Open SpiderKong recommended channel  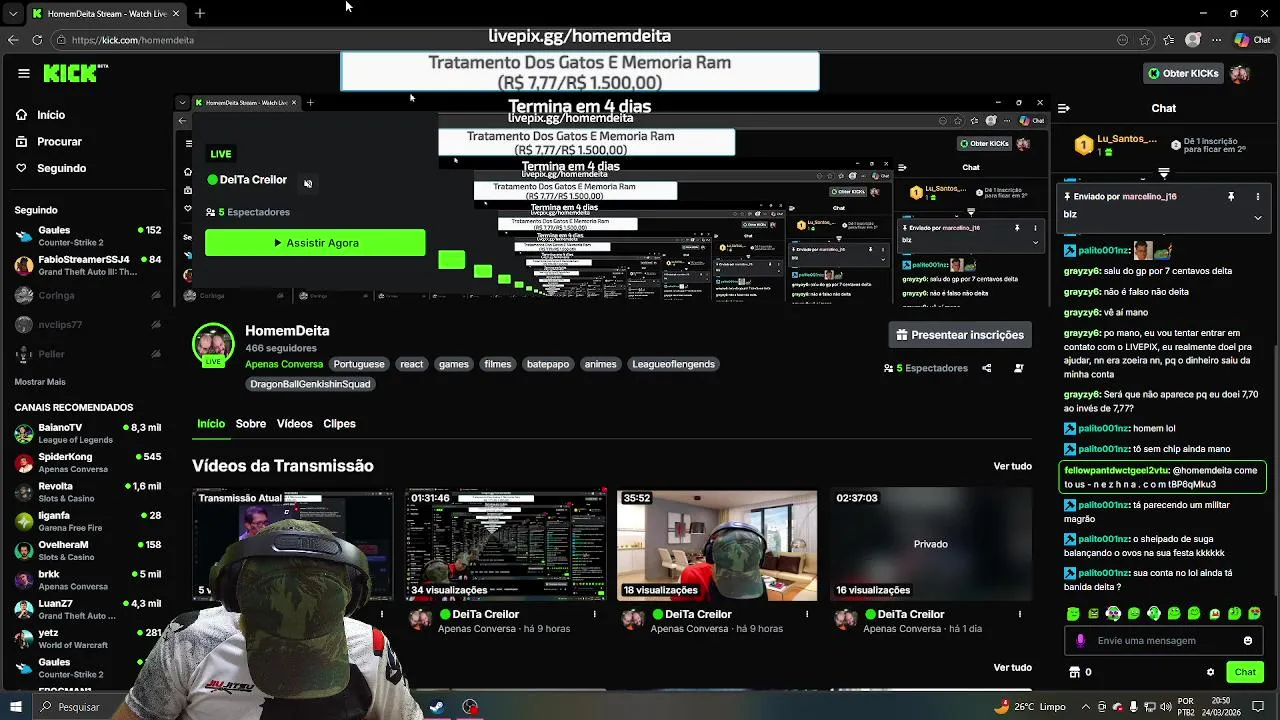coord(88,462)
